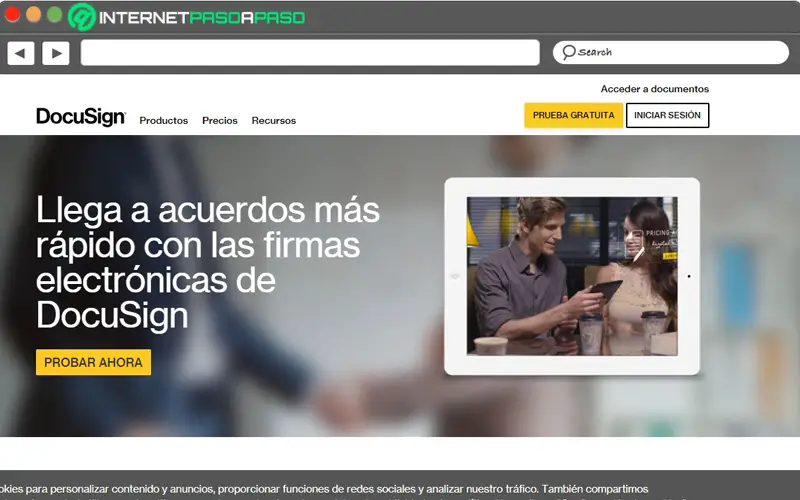This screenshot has height=500, width=800.
Task: Click the tablet video thumbnail image
Action: (572, 276)
